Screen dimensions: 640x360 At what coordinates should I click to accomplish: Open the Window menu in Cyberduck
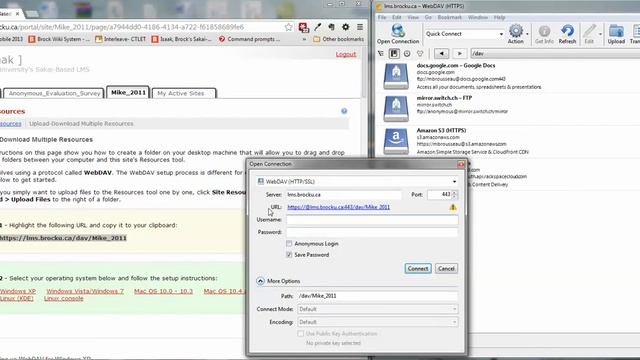[x=478, y=18]
